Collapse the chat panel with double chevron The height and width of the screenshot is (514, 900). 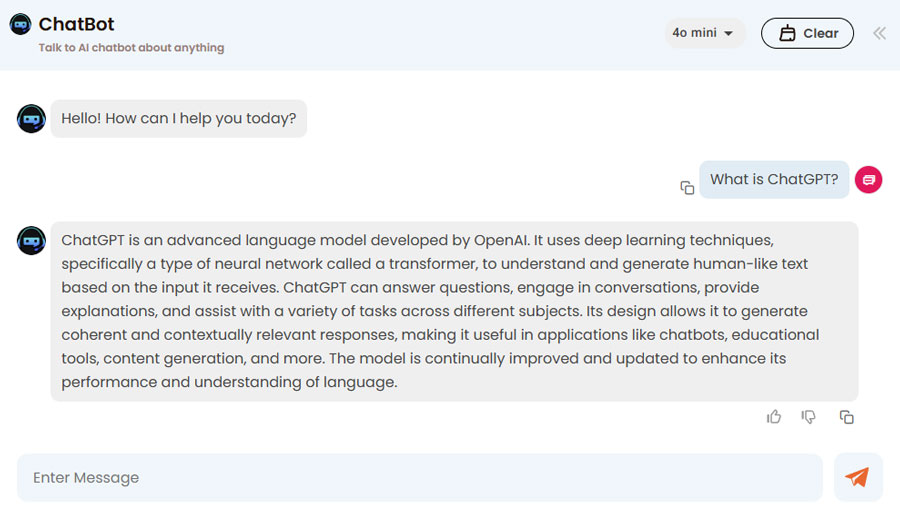(879, 33)
